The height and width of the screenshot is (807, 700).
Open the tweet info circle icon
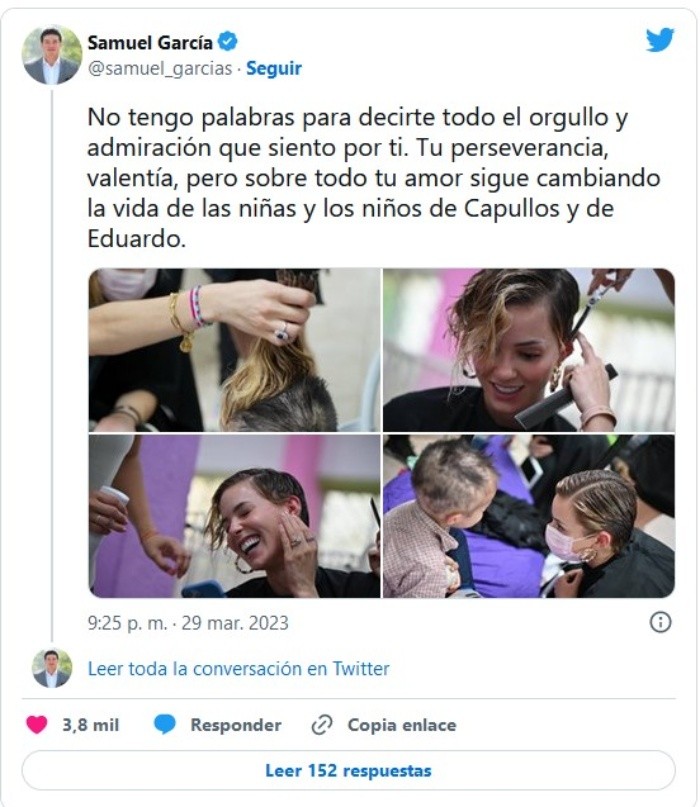(660, 622)
